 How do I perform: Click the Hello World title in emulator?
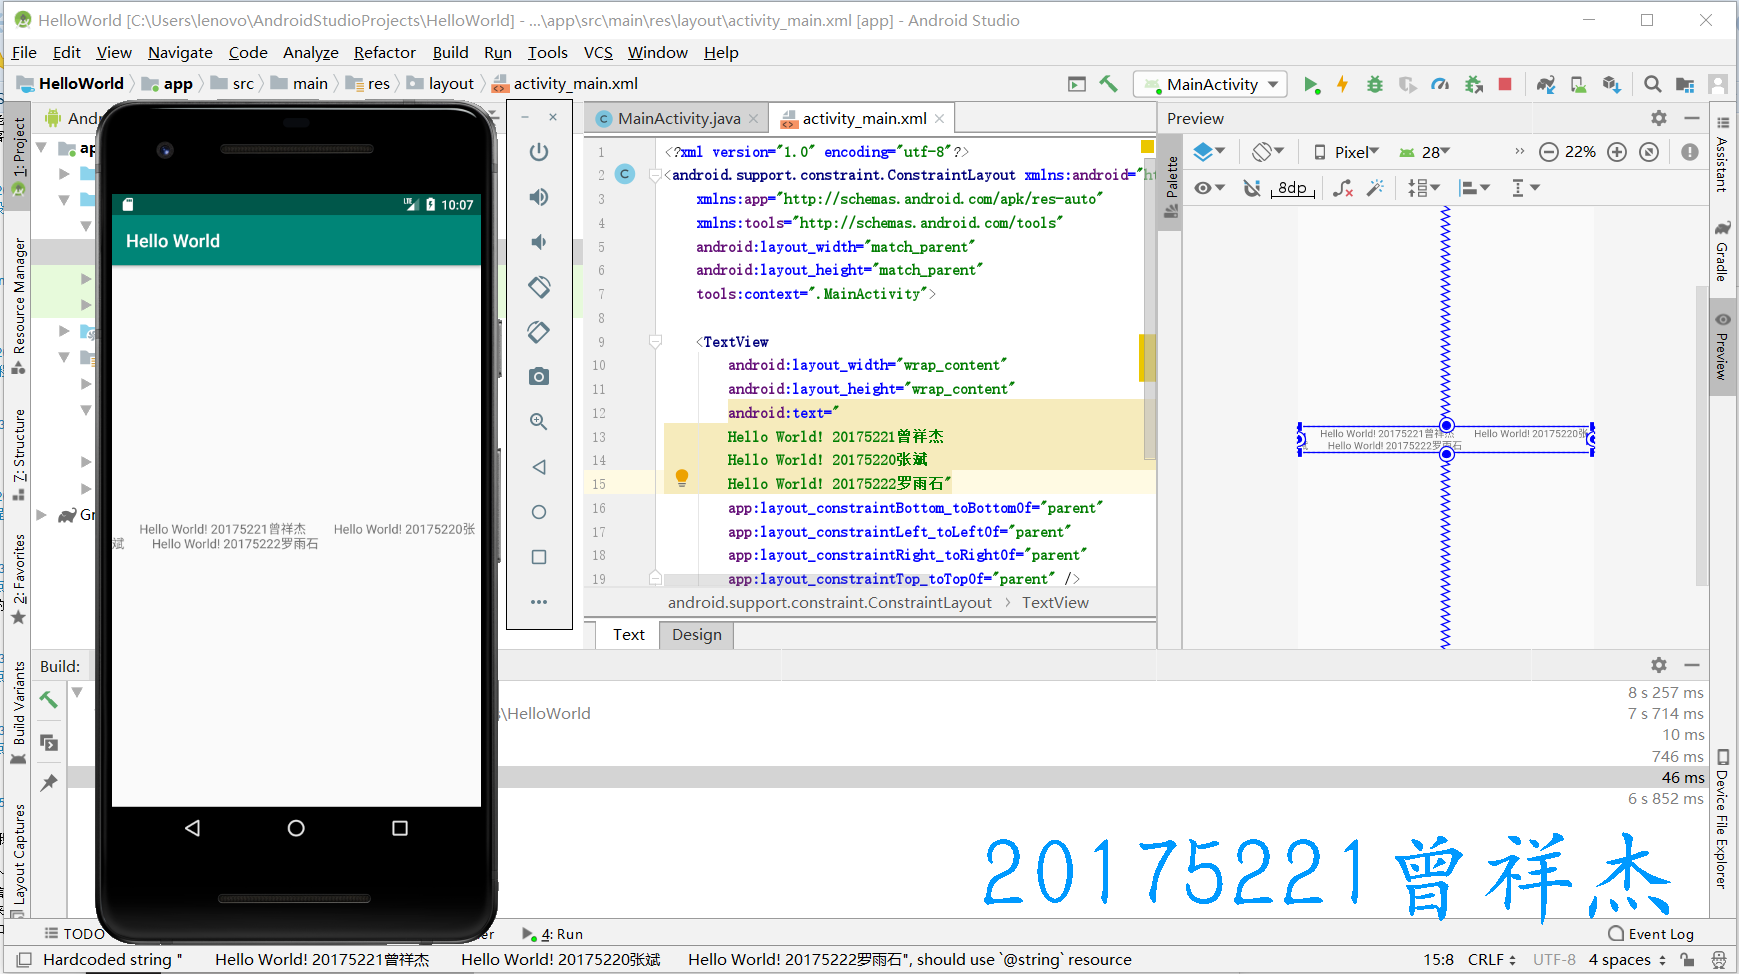tap(173, 241)
